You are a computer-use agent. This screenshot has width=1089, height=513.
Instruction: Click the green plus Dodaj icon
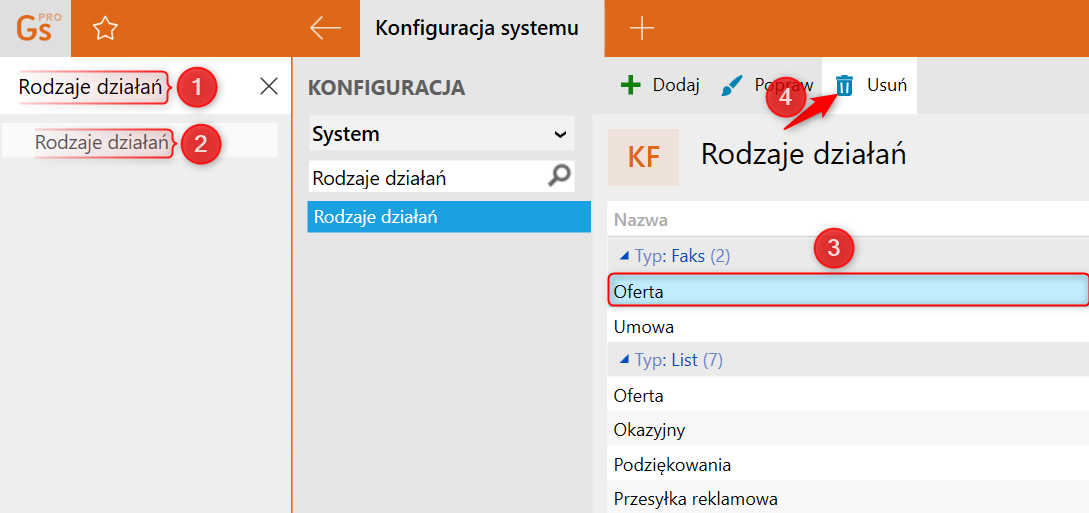[x=631, y=85]
